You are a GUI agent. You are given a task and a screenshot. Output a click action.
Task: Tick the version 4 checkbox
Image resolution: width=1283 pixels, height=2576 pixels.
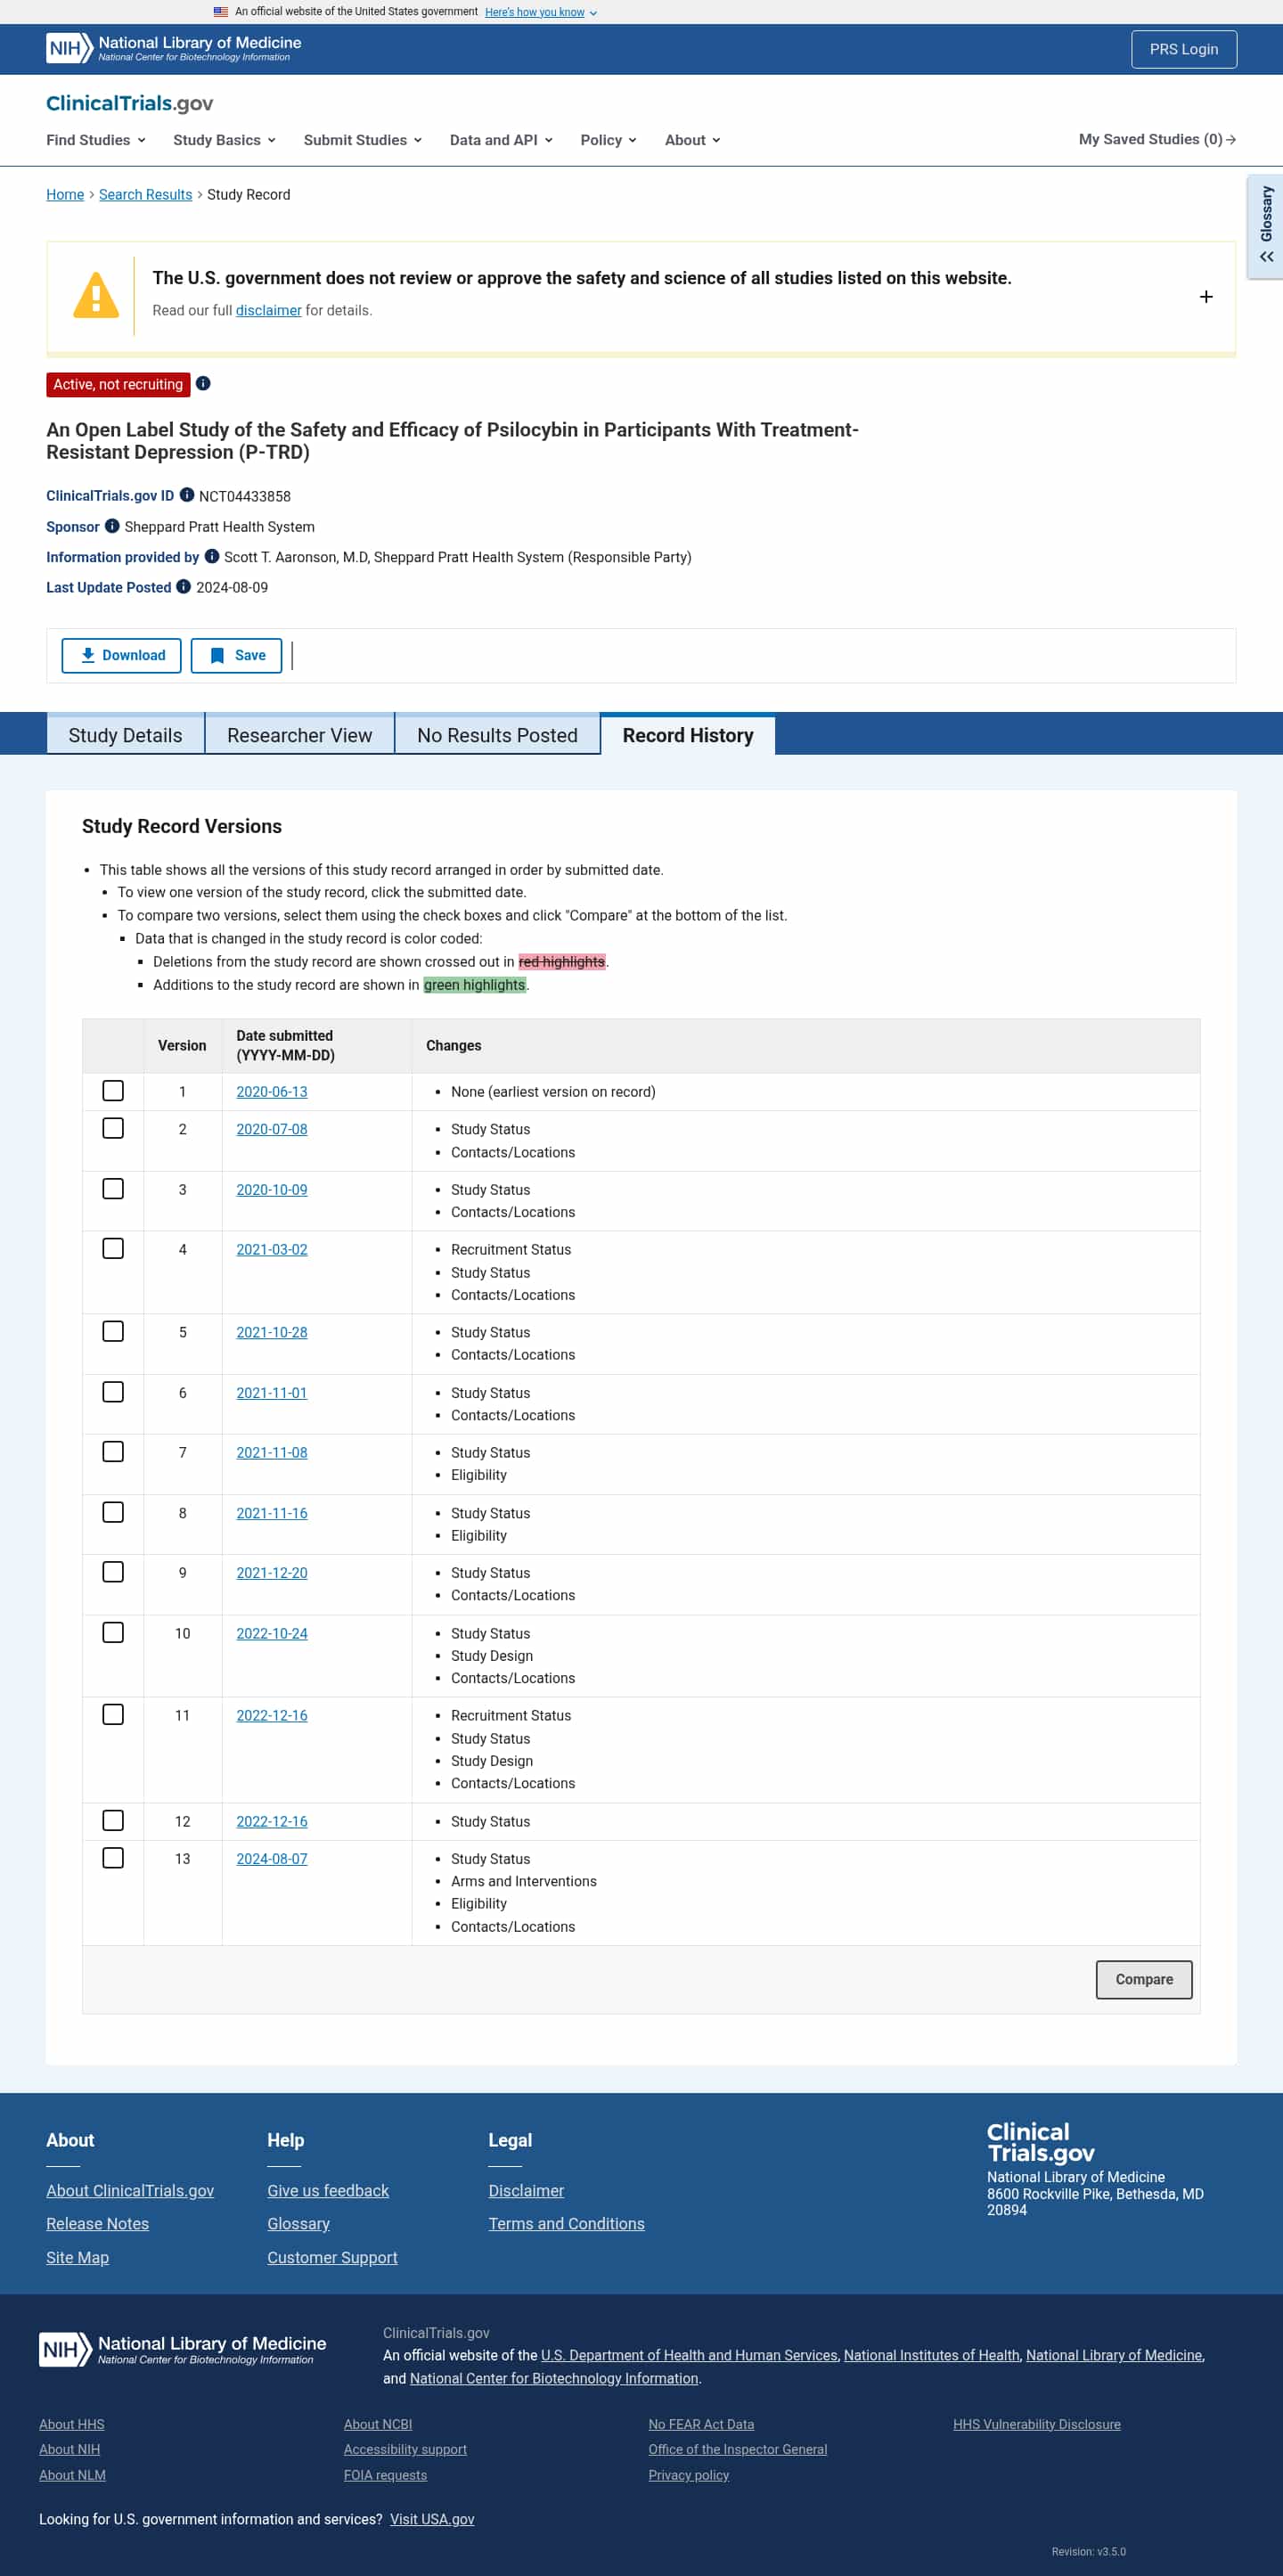pos(113,1249)
